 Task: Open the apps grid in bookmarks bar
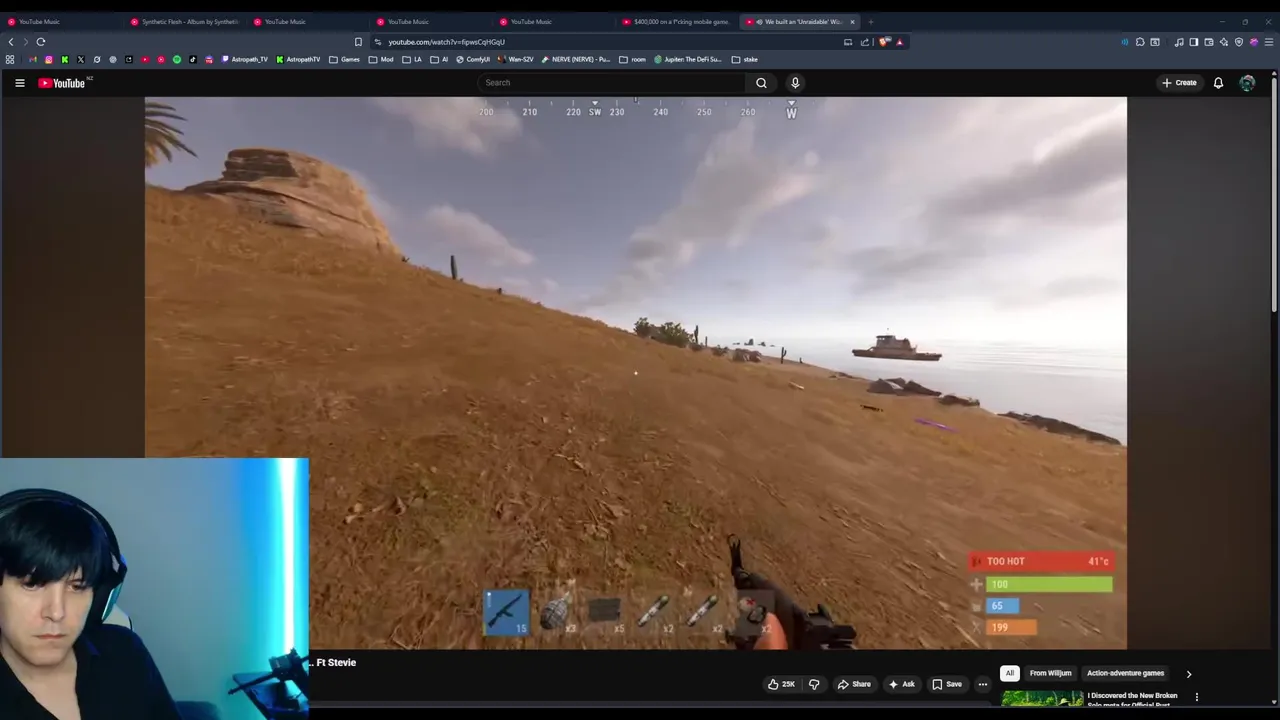(x=10, y=60)
